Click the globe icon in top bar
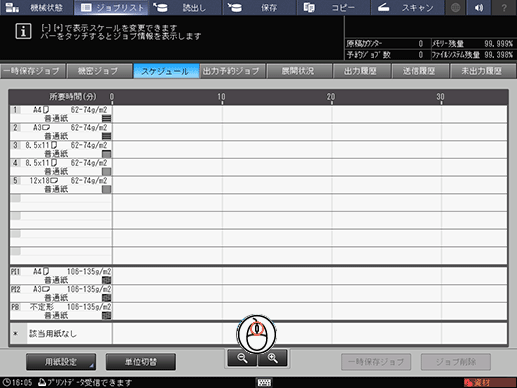The width and height of the screenshot is (517, 388). pyautogui.click(x=455, y=7)
